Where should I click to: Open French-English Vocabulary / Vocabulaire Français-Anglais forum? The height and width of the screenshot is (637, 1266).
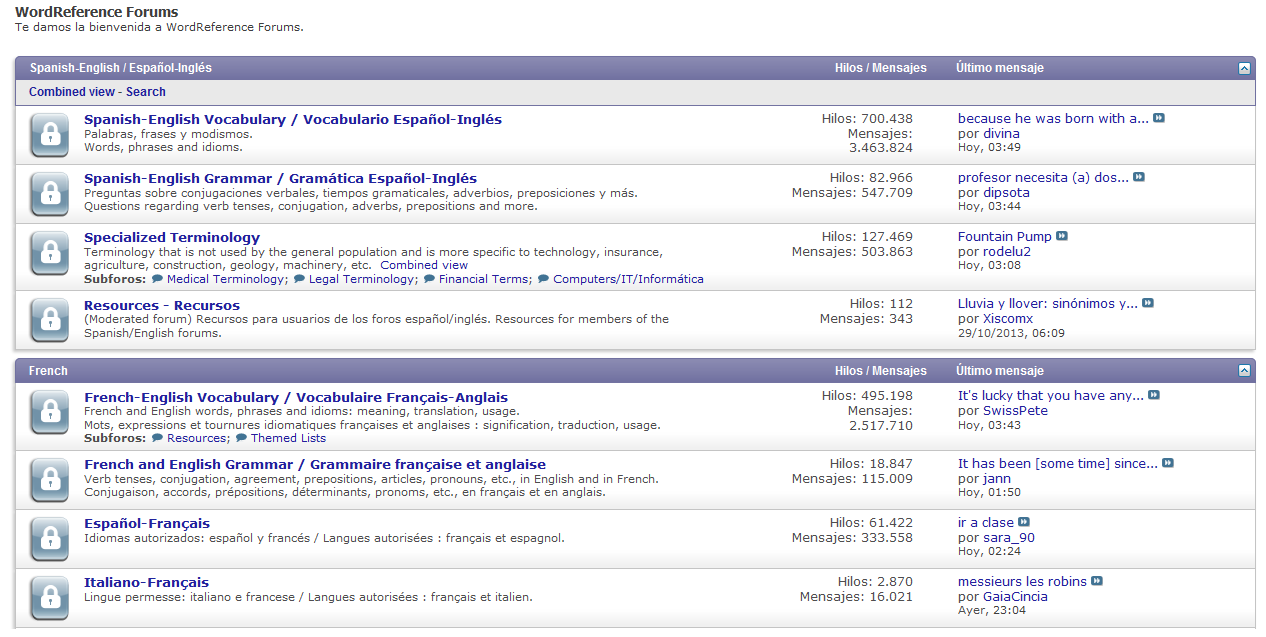[x=296, y=398]
